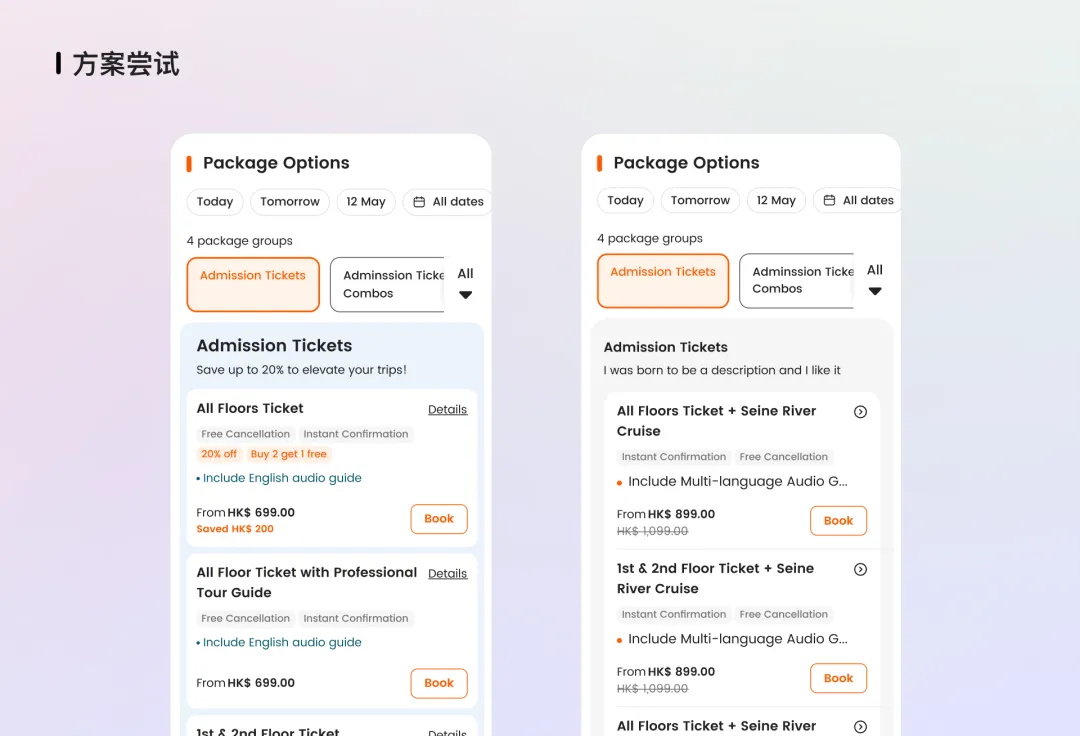Image resolution: width=1080 pixels, height=736 pixels.
Task: Choose Tomorrow date chip in right panel
Action: [x=700, y=201]
